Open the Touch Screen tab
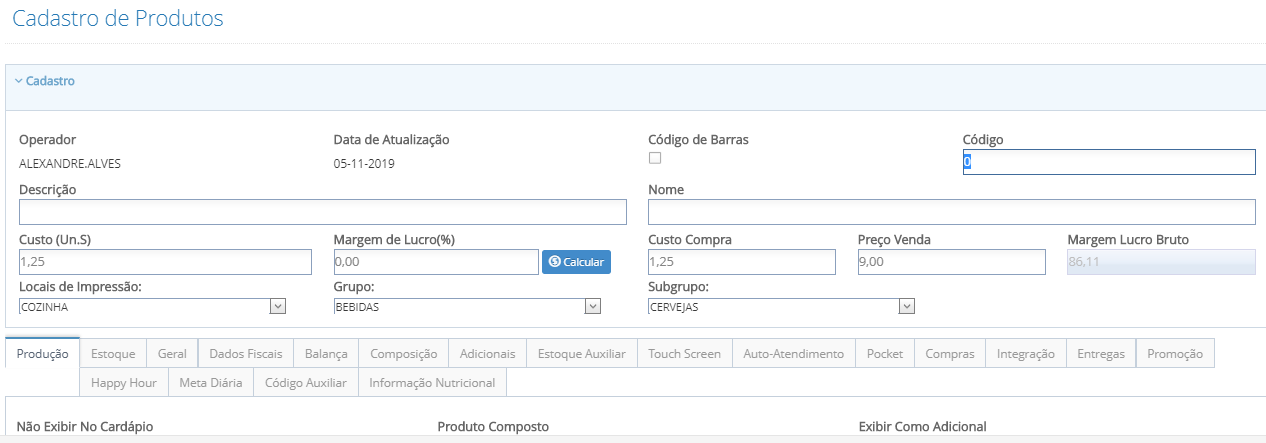The width and height of the screenshot is (1266, 443). point(684,354)
